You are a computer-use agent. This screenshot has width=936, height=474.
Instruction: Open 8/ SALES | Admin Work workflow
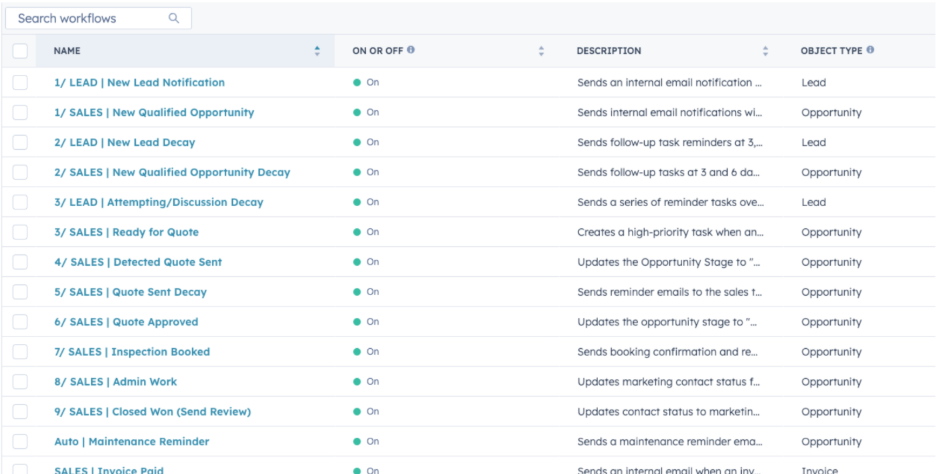point(116,381)
